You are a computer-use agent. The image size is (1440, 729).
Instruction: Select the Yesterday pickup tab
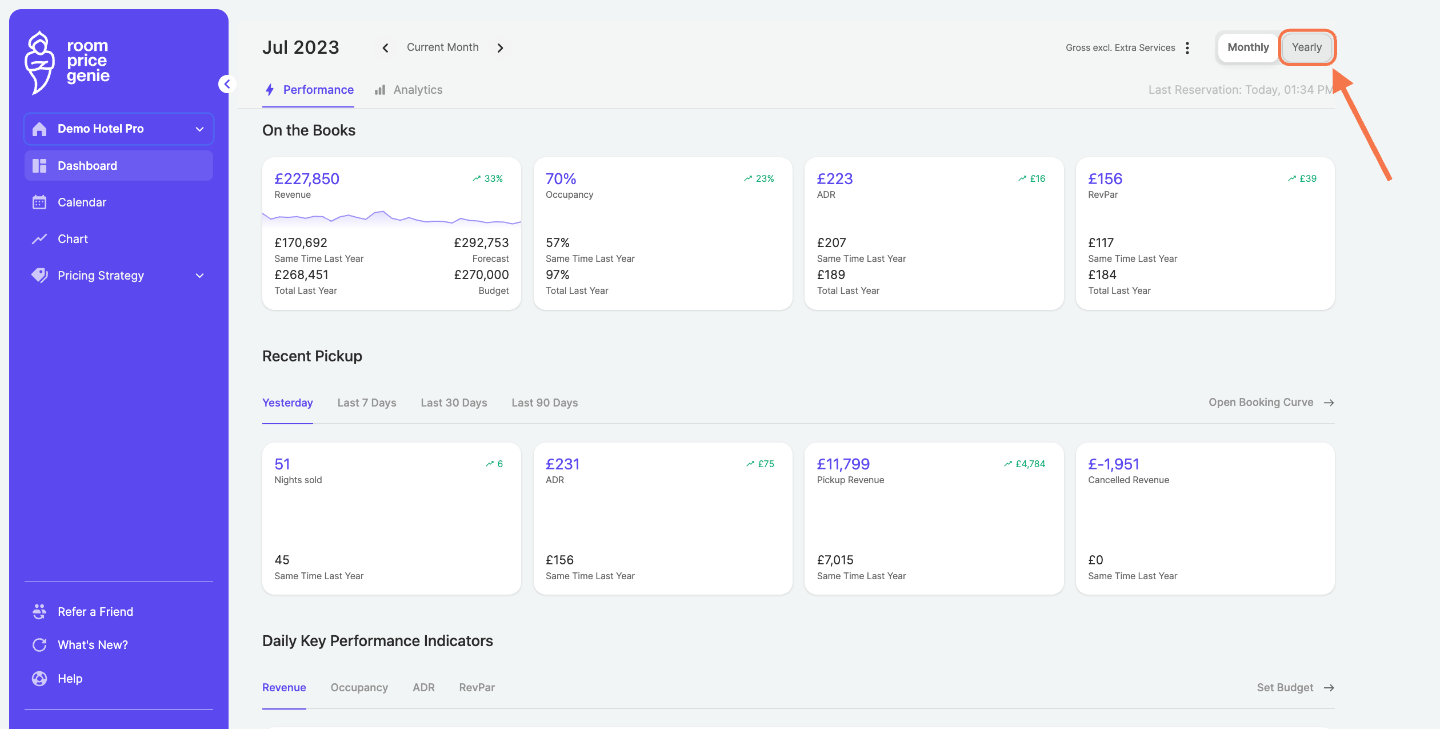(x=288, y=403)
